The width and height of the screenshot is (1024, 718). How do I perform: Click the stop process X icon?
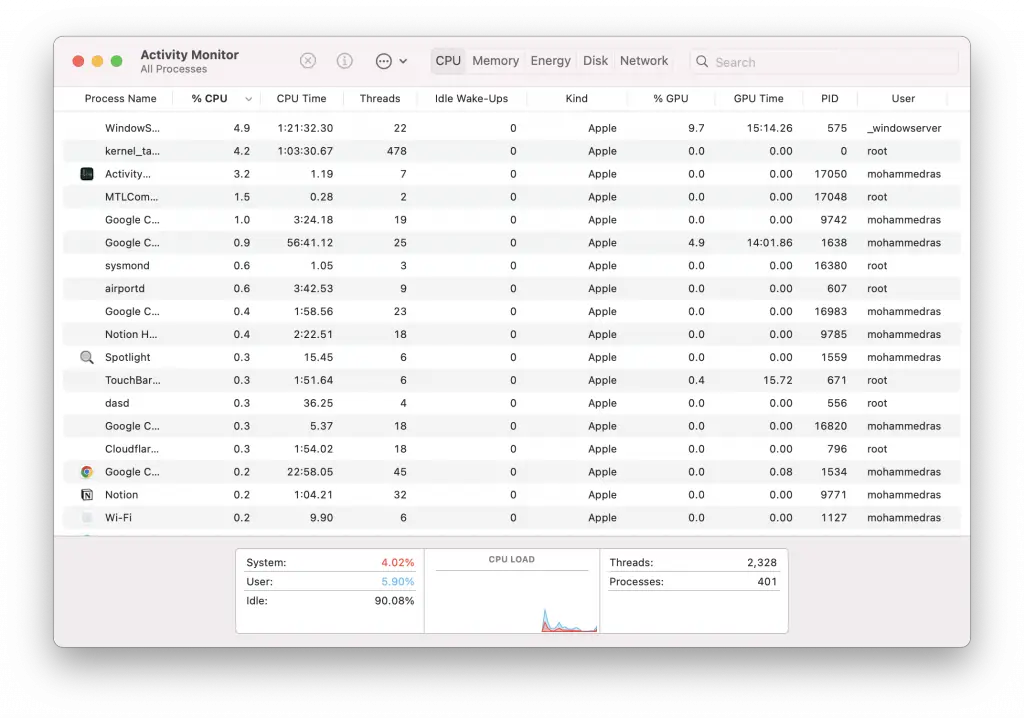tap(308, 61)
